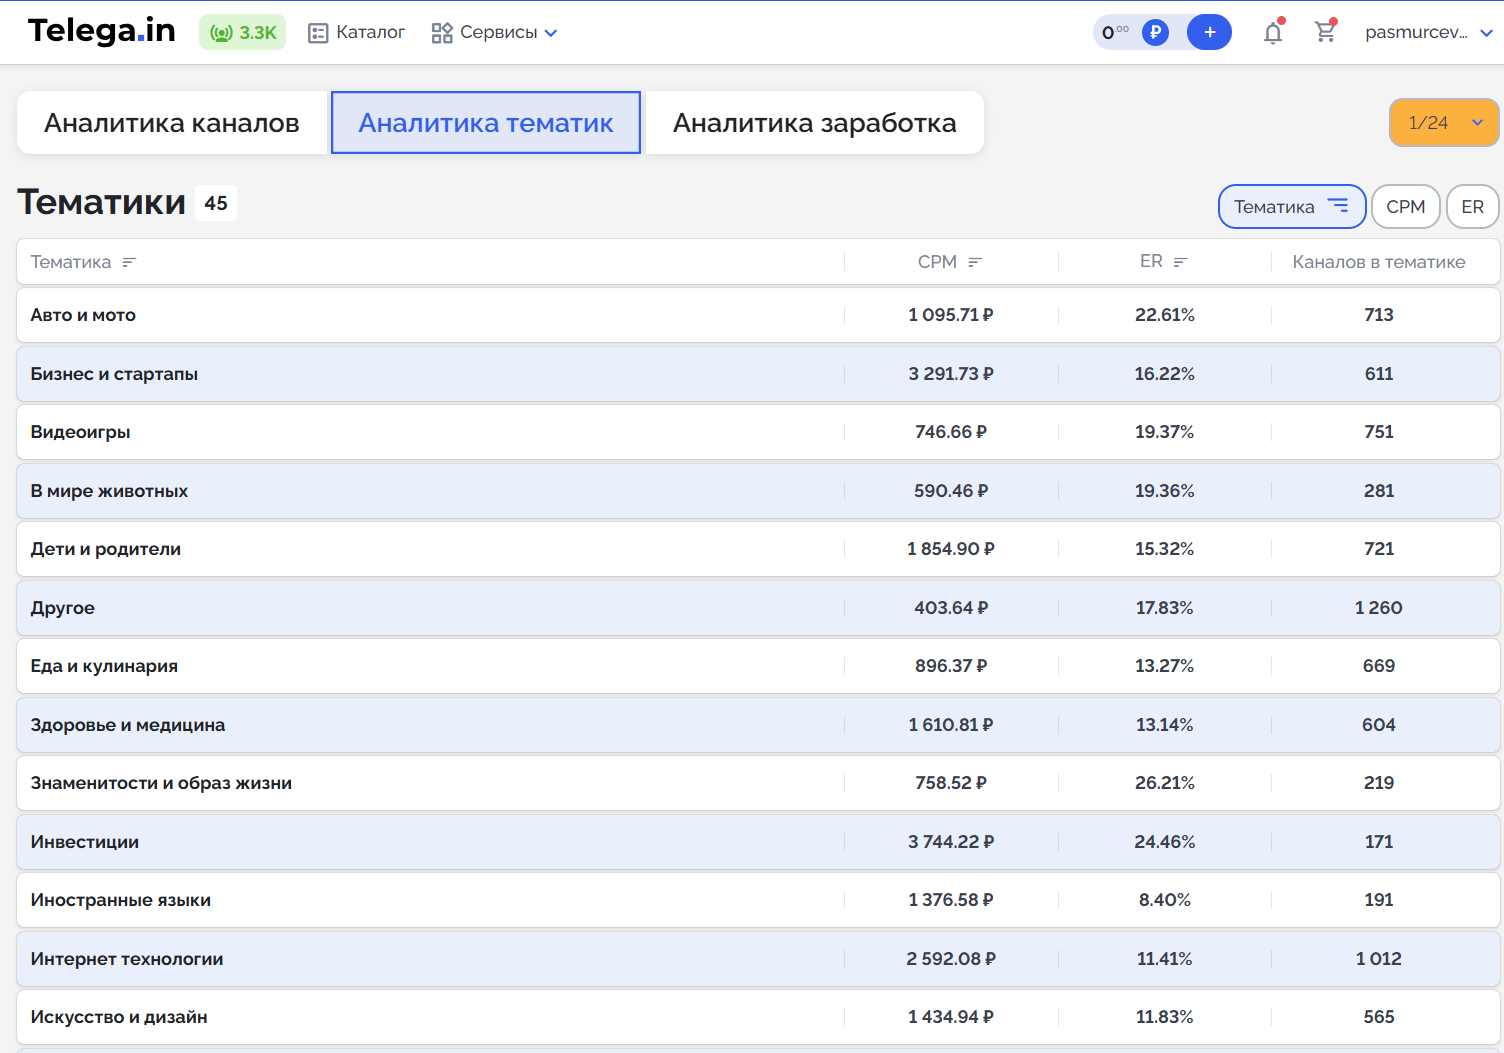Select the Тематика sort toggle pill
This screenshot has height=1053, width=1504.
1291,207
